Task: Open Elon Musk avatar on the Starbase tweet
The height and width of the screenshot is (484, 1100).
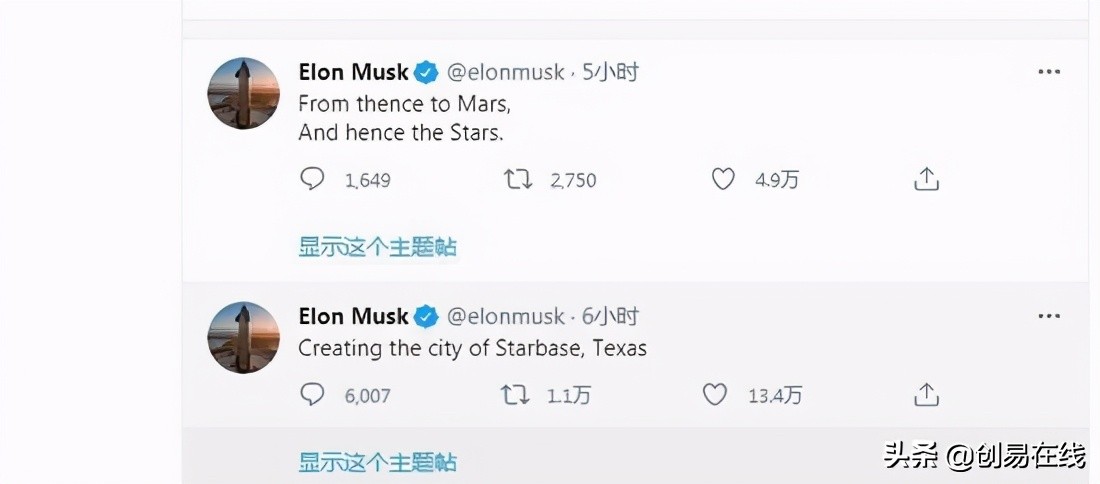Action: [x=243, y=337]
